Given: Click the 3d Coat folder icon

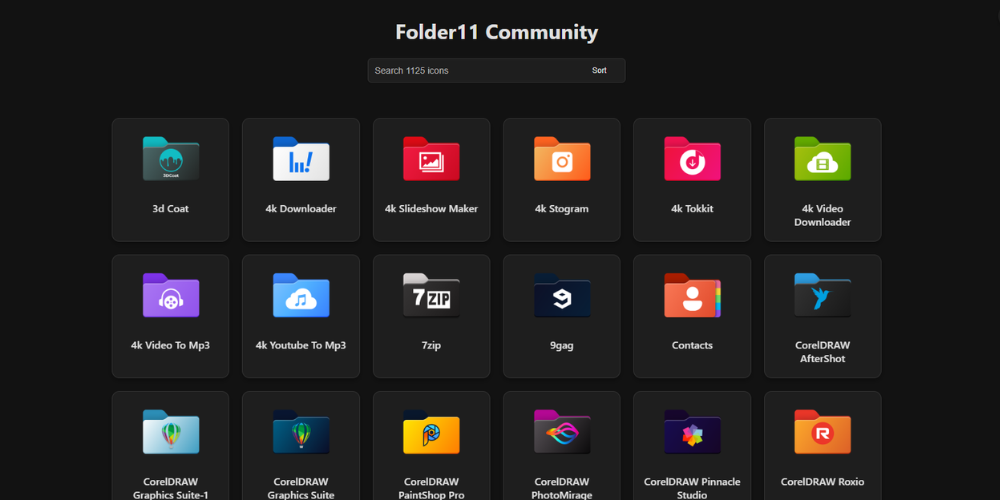Looking at the screenshot, I should [x=170, y=159].
